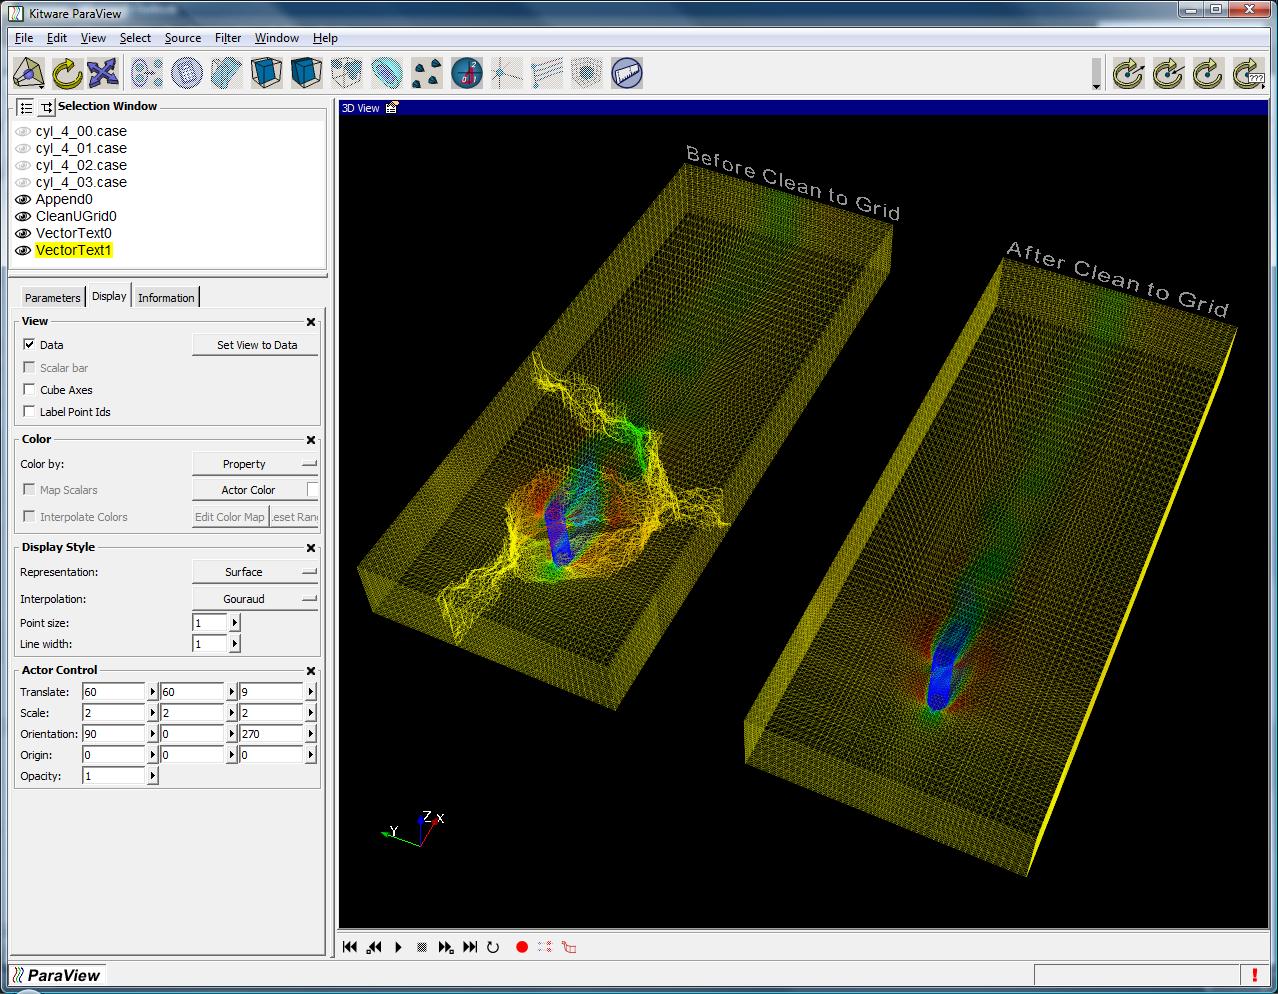Open the Interpolation Gouraud dropdown
Screen dimensions: 1278x994
(255, 599)
